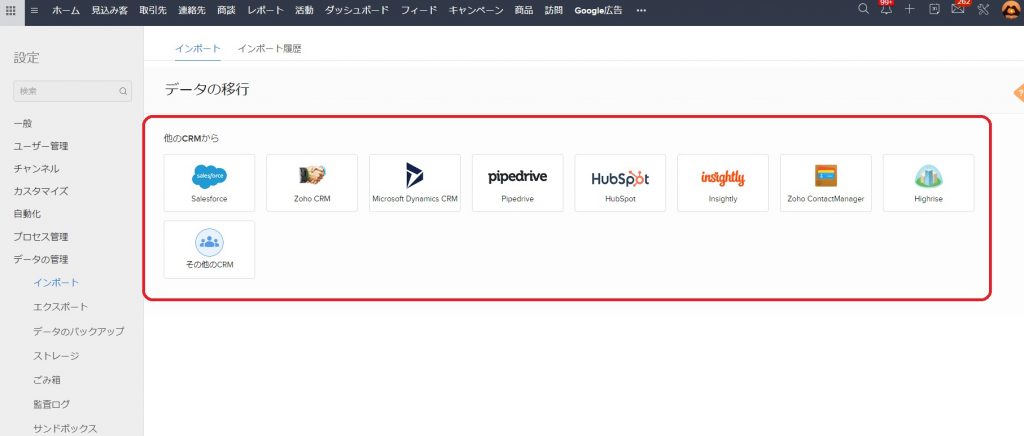This screenshot has height=436, width=1024.
Task: Select Zoho CRM migration card
Action: 312,183
